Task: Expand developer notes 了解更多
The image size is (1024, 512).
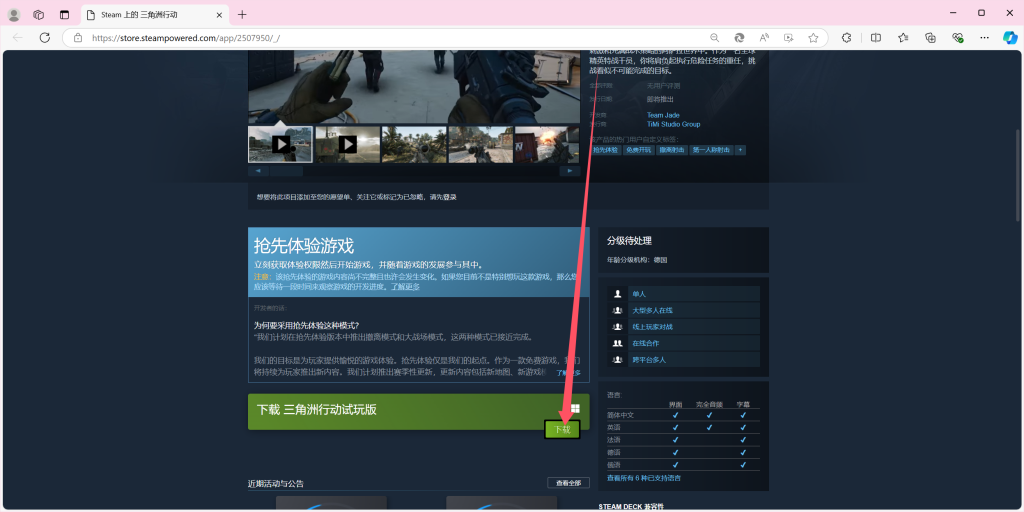Action: [x=568, y=373]
